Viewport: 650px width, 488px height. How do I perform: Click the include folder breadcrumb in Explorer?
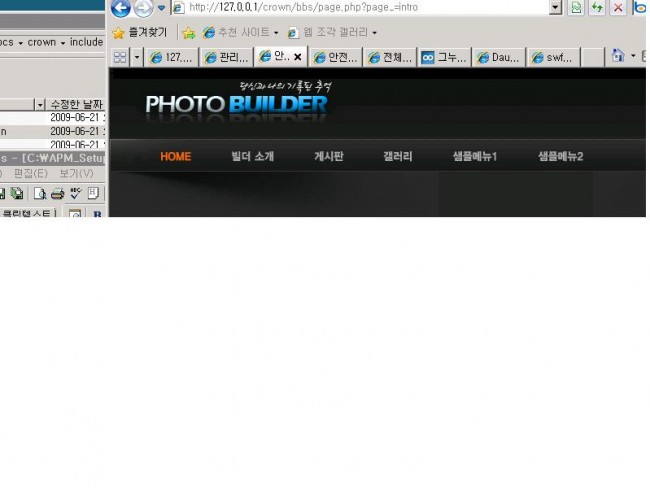86,42
